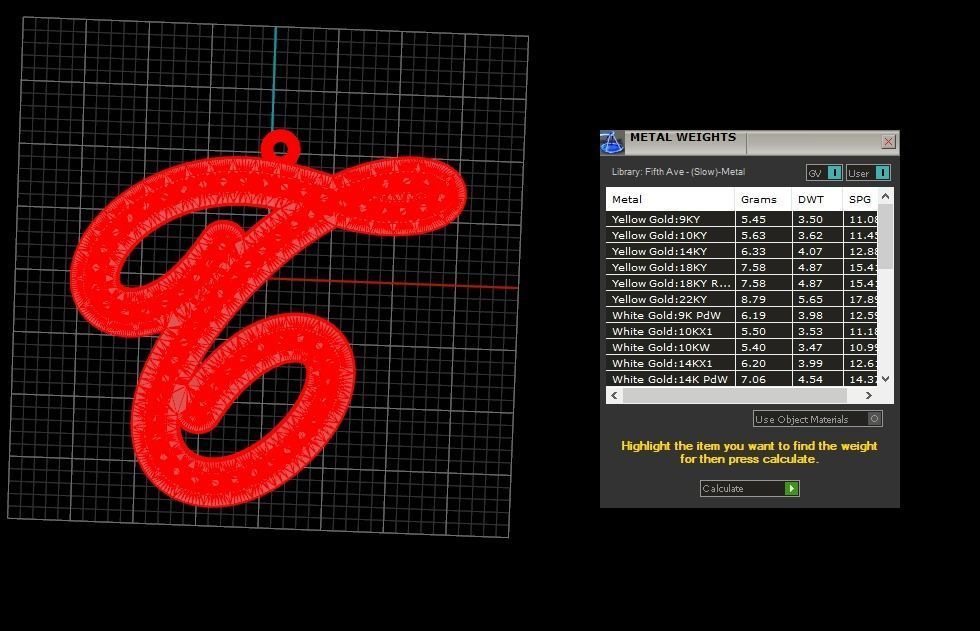The image size is (980, 631).
Task: Toggle the User library switch
Action: coord(882,173)
